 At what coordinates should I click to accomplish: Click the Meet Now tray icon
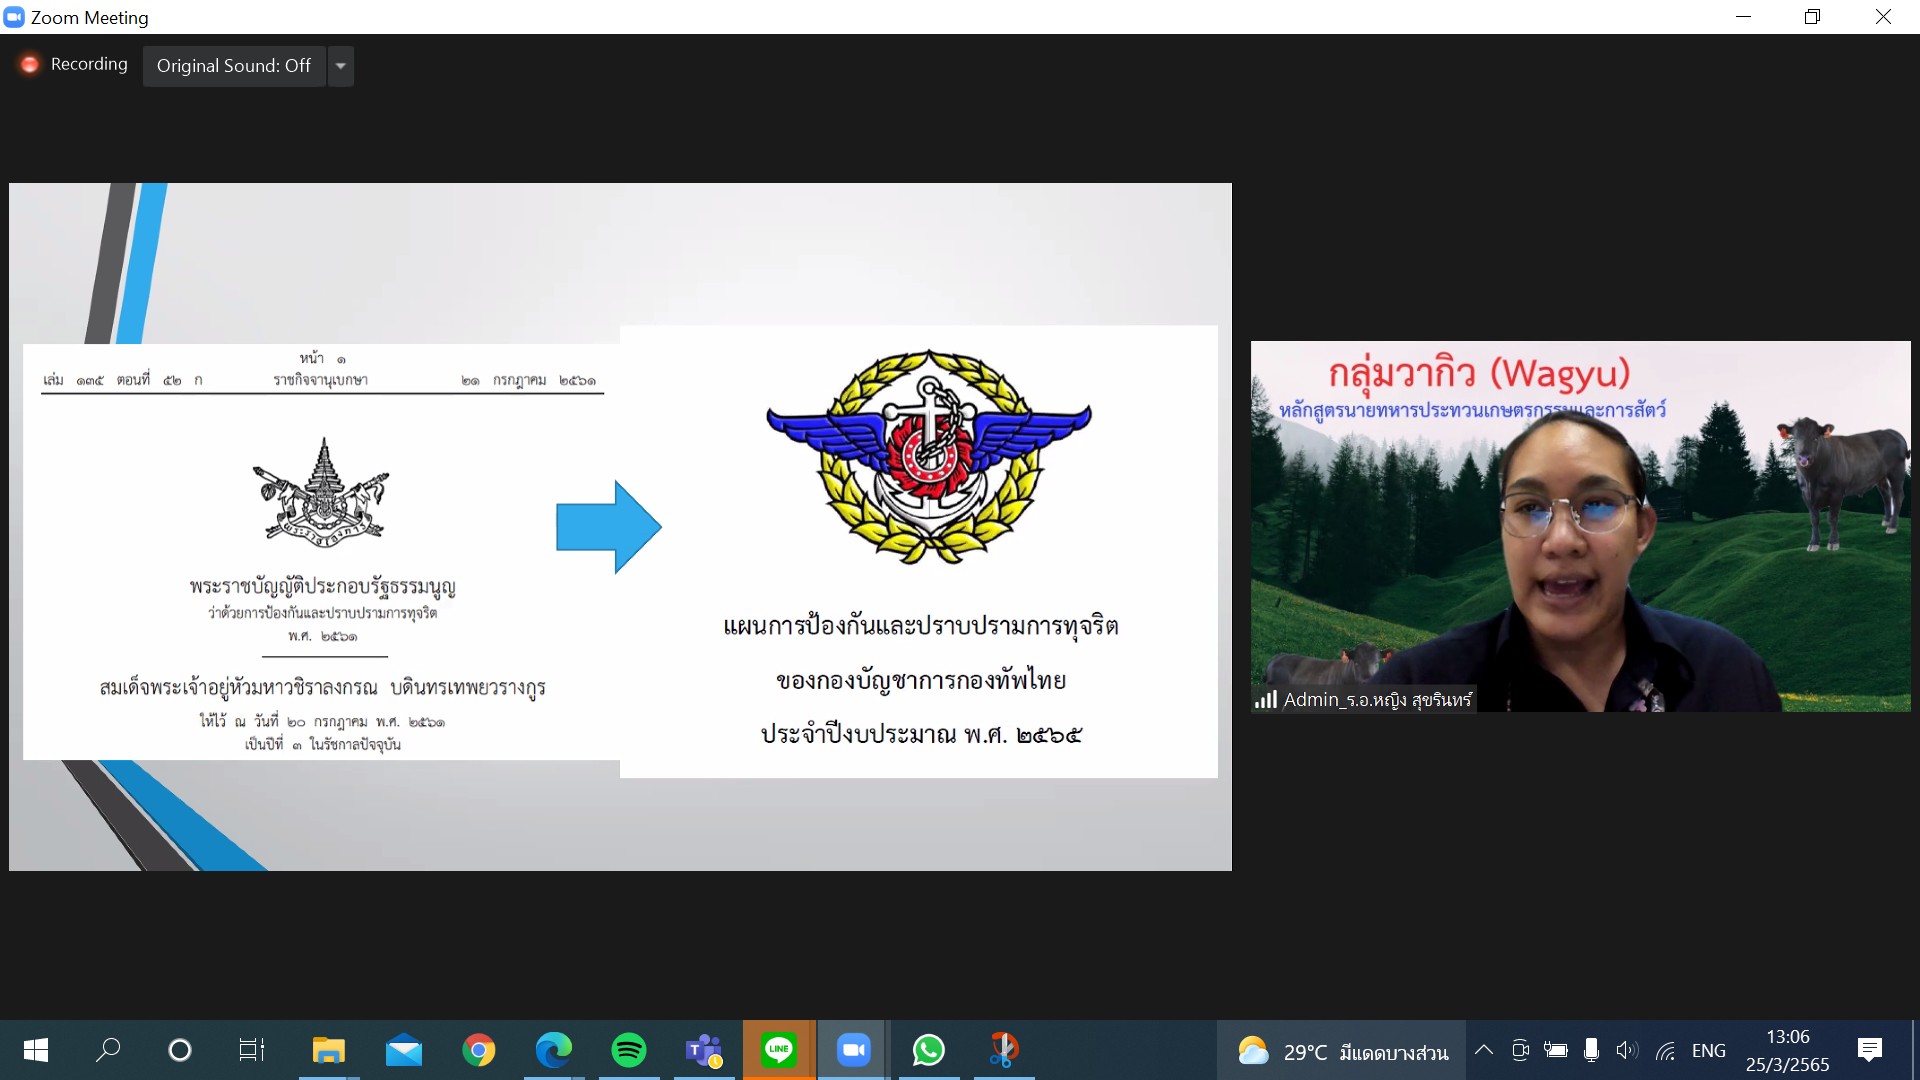coord(1520,1050)
